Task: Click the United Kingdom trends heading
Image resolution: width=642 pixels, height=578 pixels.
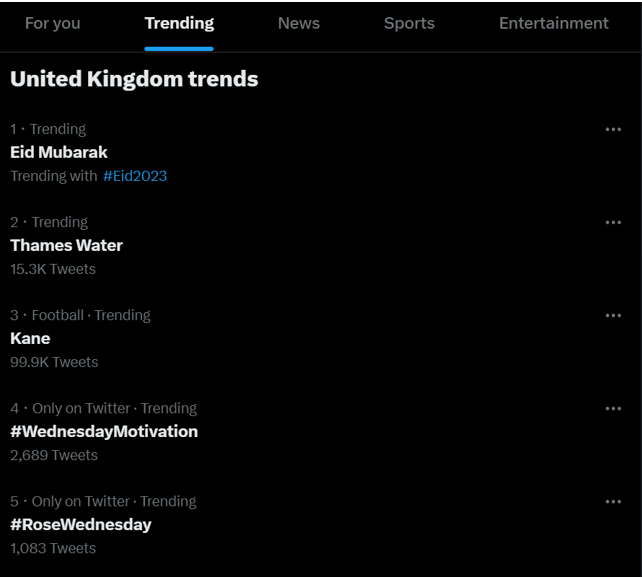Action: pyautogui.click(x=134, y=79)
